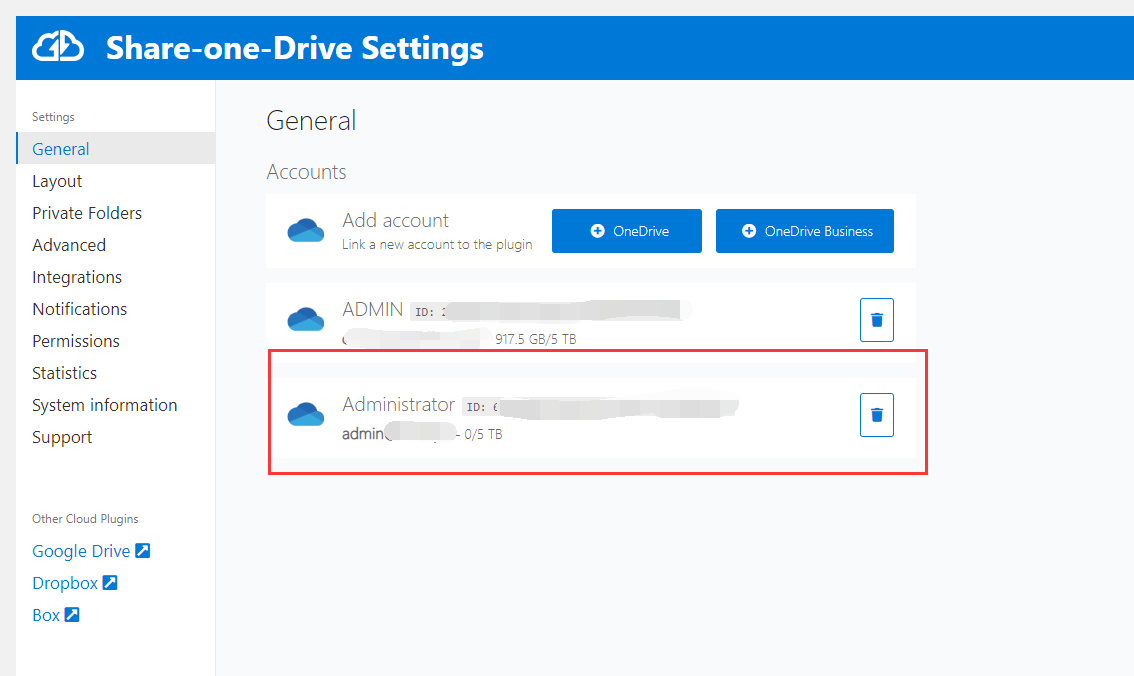Click the OneDrive cloud icon beside Add account
This screenshot has width=1134, height=676.
coord(306,231)
